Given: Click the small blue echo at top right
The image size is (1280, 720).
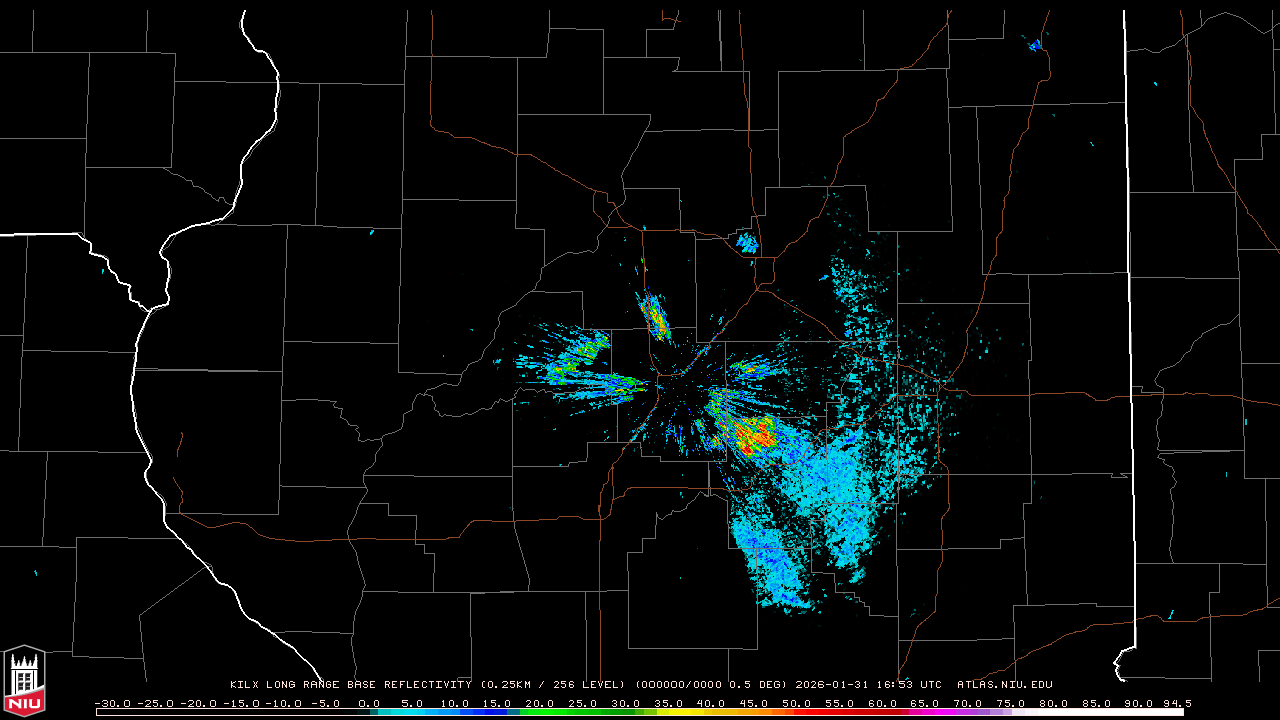Looking at the screenshot, I should click(1035, 44).
